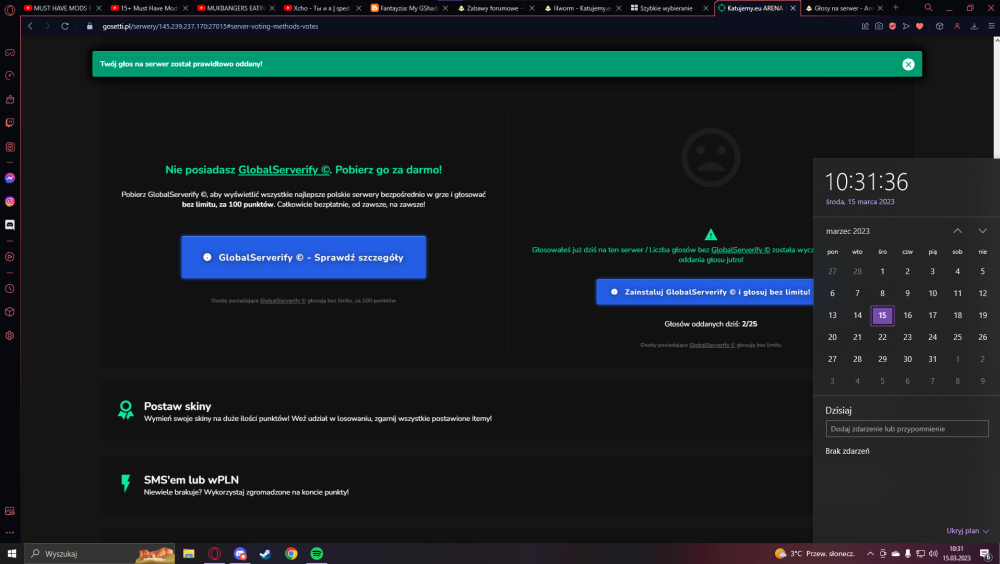Open the ad blocker shield icon
Viewport: 1000px width, 564px height.
click(x=892, y=26)
